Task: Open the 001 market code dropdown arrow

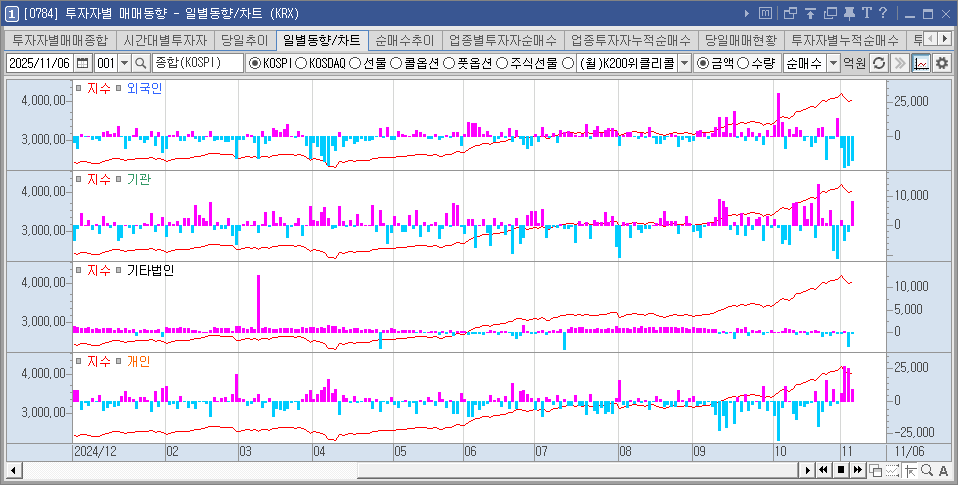Action: [x=124, y=63]
